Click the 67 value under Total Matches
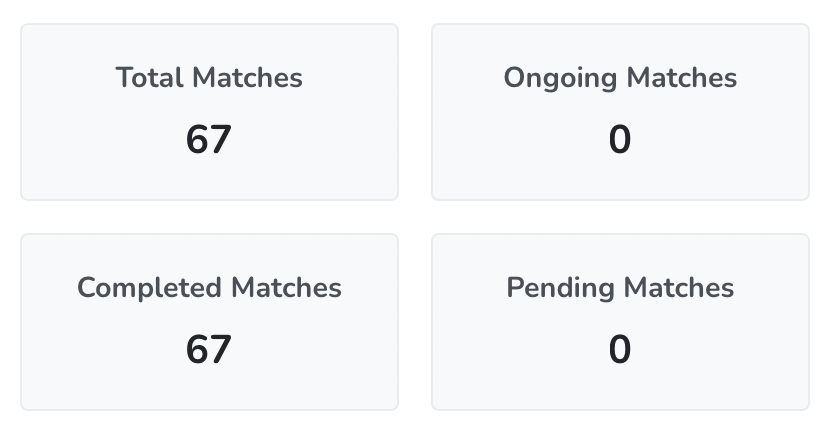Viewport: 832px width, 428px height. click(209, 139)
